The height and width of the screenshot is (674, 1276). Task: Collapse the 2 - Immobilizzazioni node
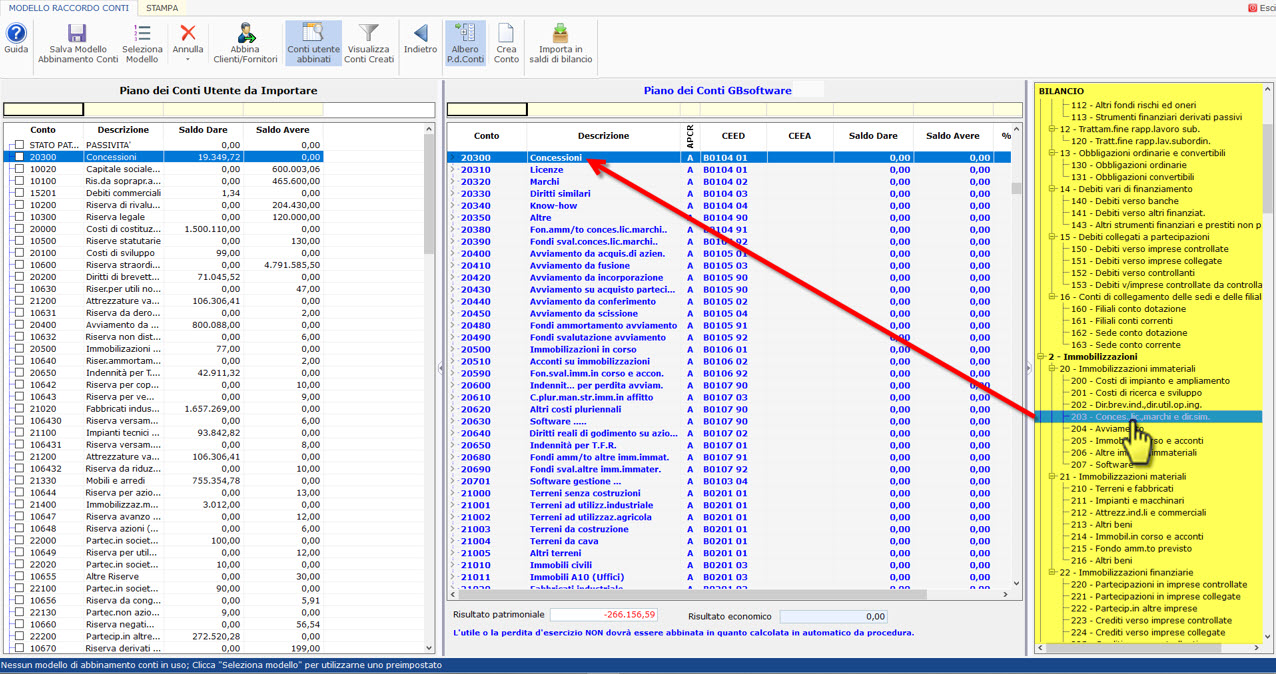tap(1041, 357)
